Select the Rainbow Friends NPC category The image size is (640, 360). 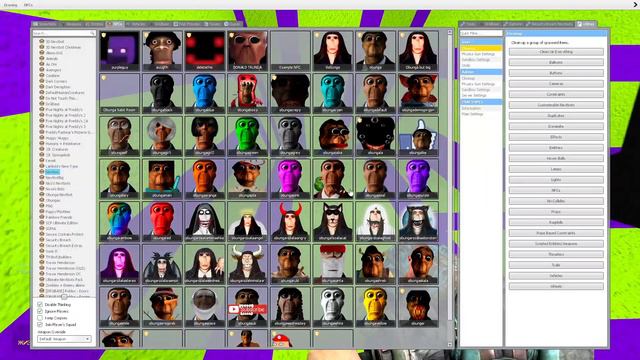(x=58, y=218)
